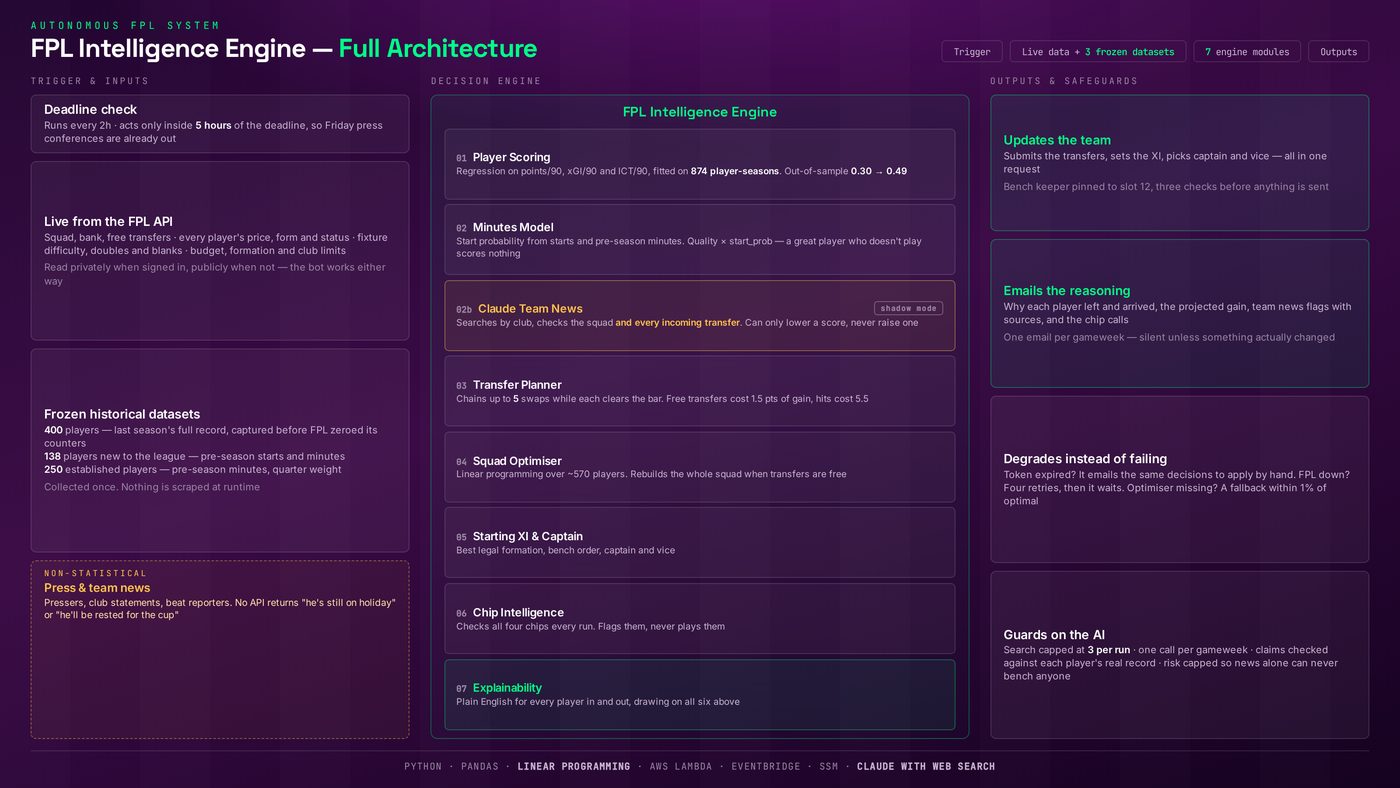Click the 'AUTONOMOUS FPL SYSTEM' overline text
This screenshot has width=1400, height=788.
tap(125, 25)
